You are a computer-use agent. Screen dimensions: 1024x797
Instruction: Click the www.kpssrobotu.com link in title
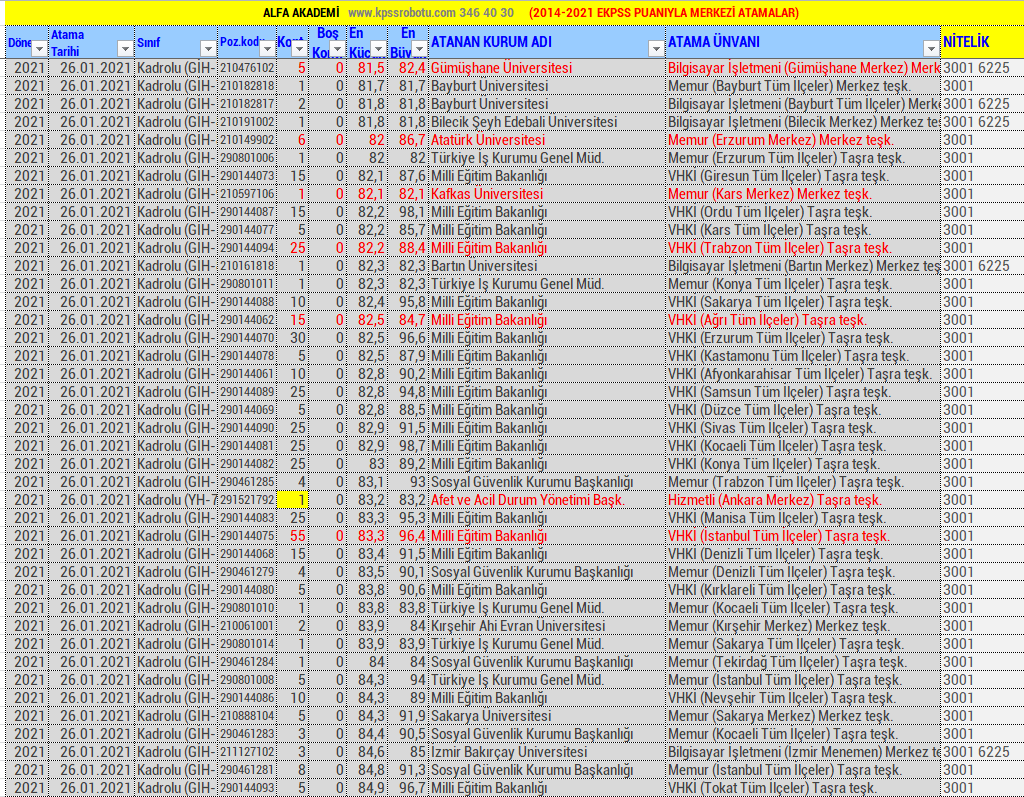pos(402,13)
